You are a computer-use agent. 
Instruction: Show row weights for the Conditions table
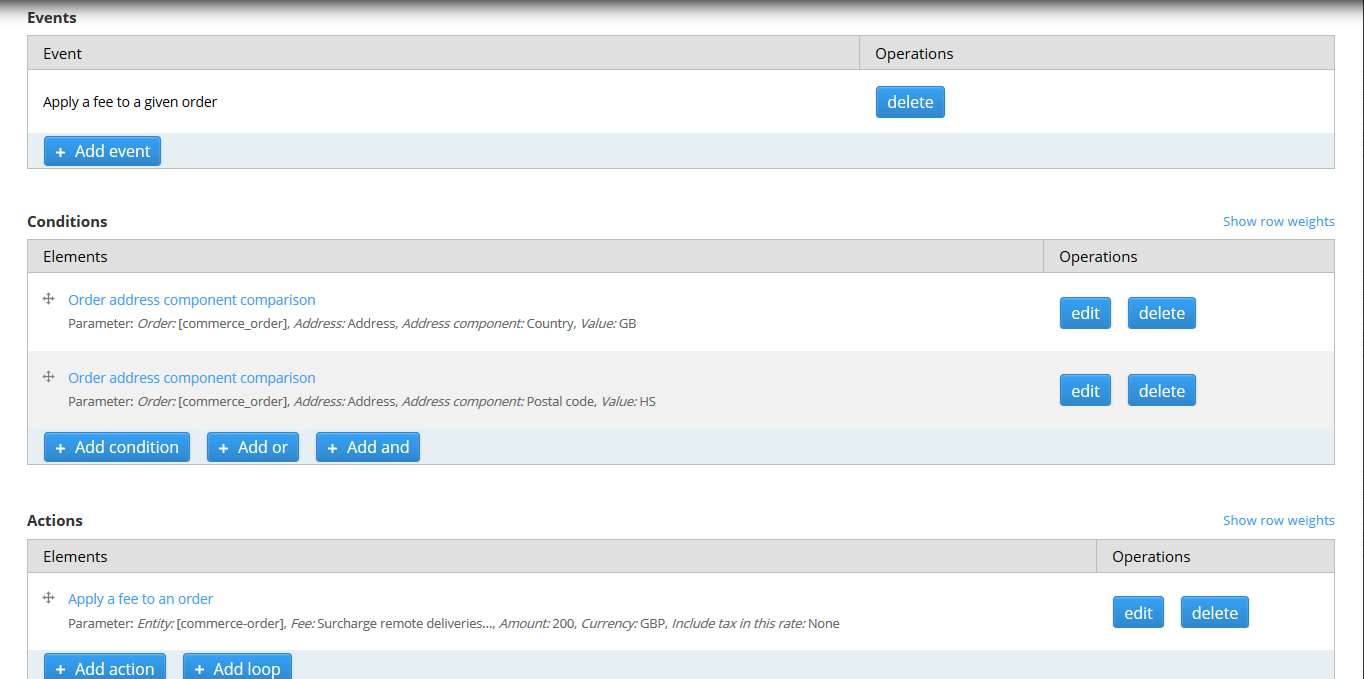click(1278, 221)
